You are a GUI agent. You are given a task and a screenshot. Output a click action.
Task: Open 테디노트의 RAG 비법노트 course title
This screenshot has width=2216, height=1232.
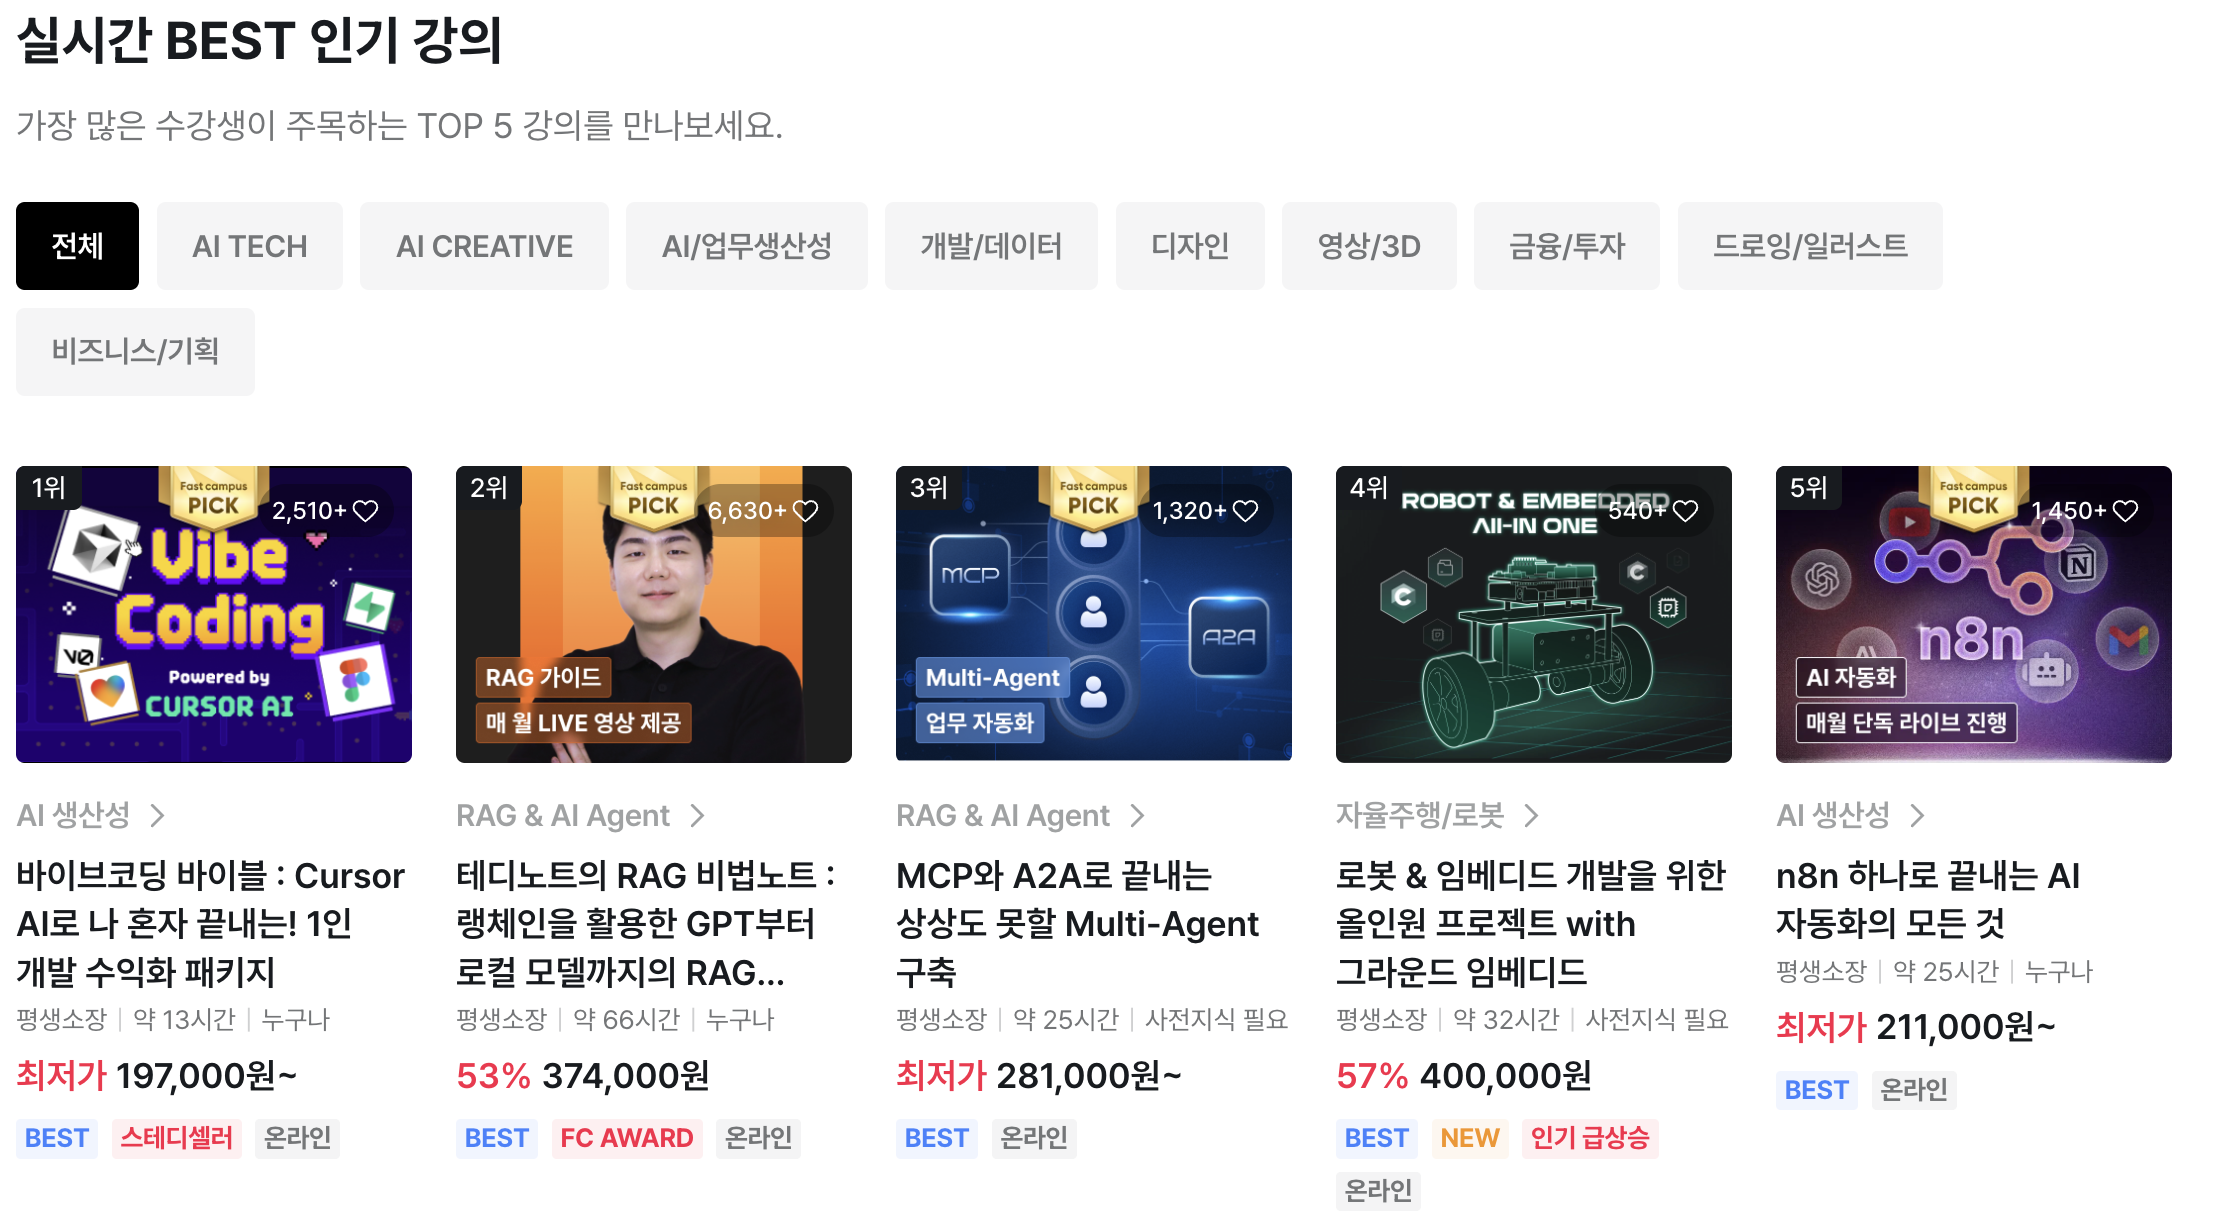646,924
